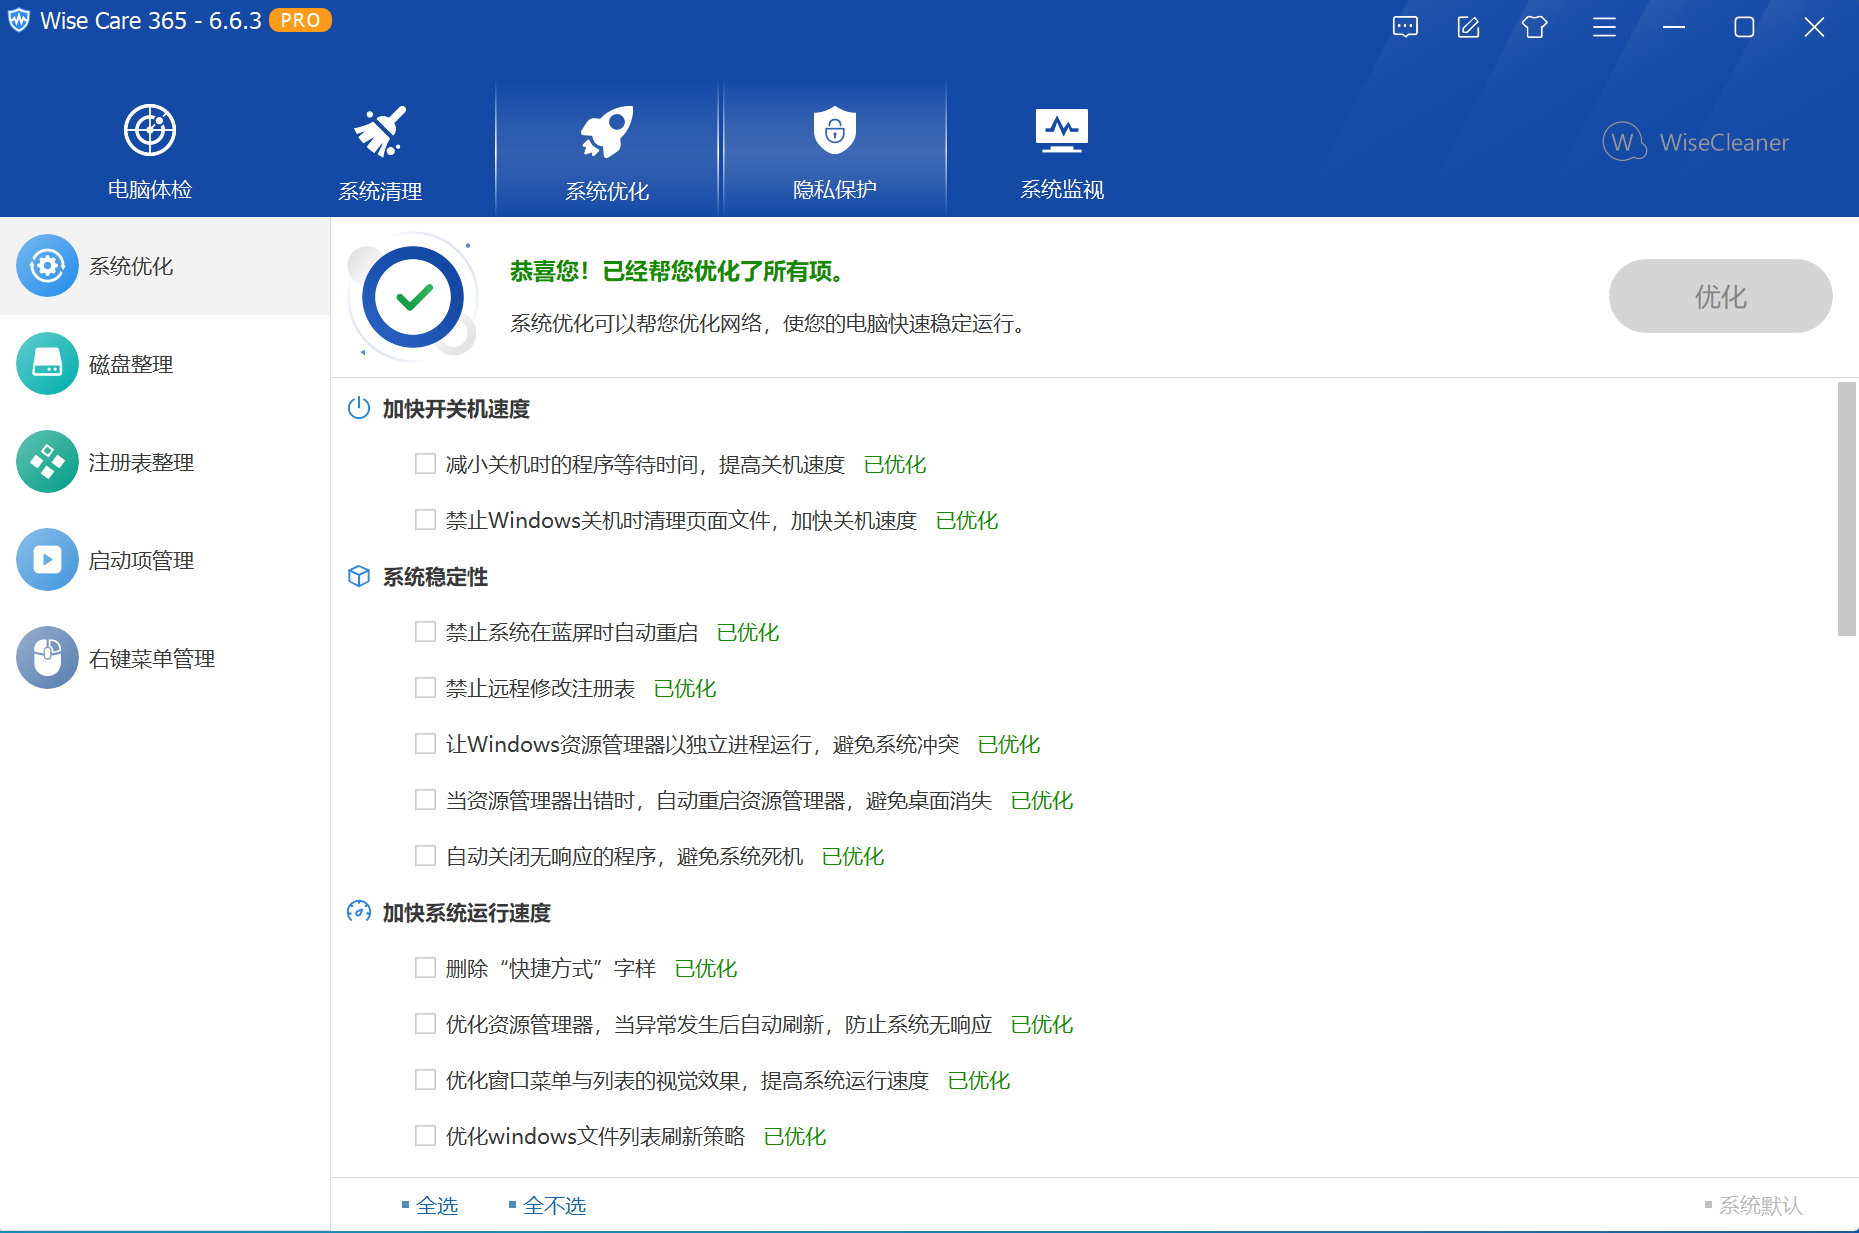
Task: Check 让Windows资源管理器以独立进程运行 option
Action: click(x=425, y=744)
